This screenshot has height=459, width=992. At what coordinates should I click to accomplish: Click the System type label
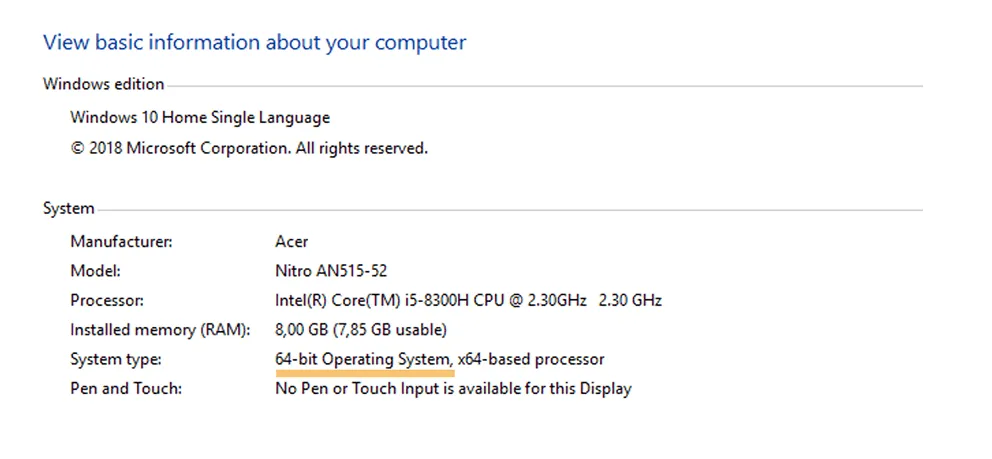coord(116,360)
